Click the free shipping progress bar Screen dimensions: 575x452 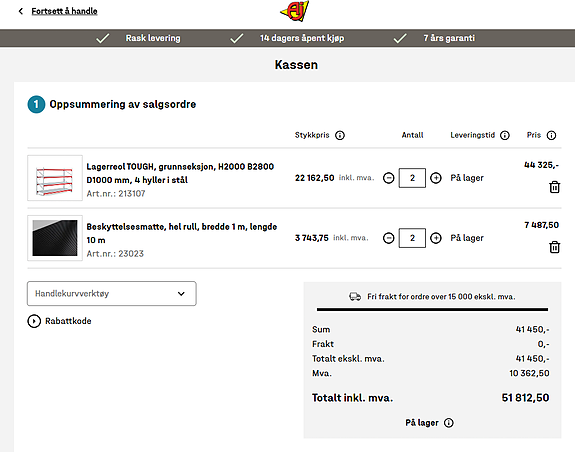pyautogui.click(x=432, y=310)
